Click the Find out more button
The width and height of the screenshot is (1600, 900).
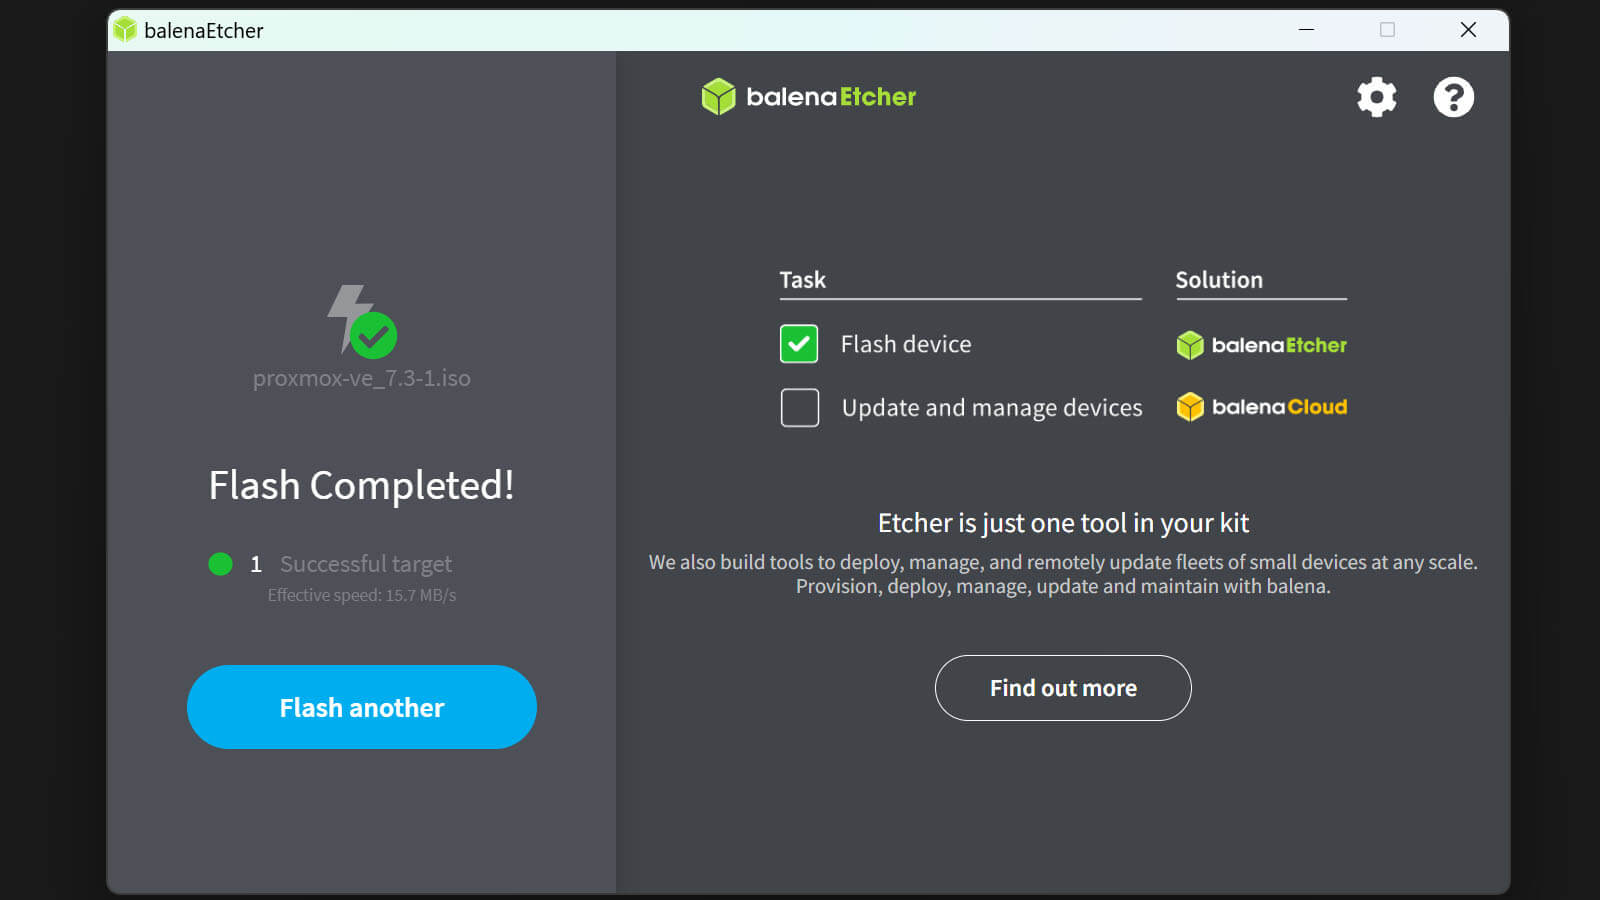click(x=1063, y=688)
